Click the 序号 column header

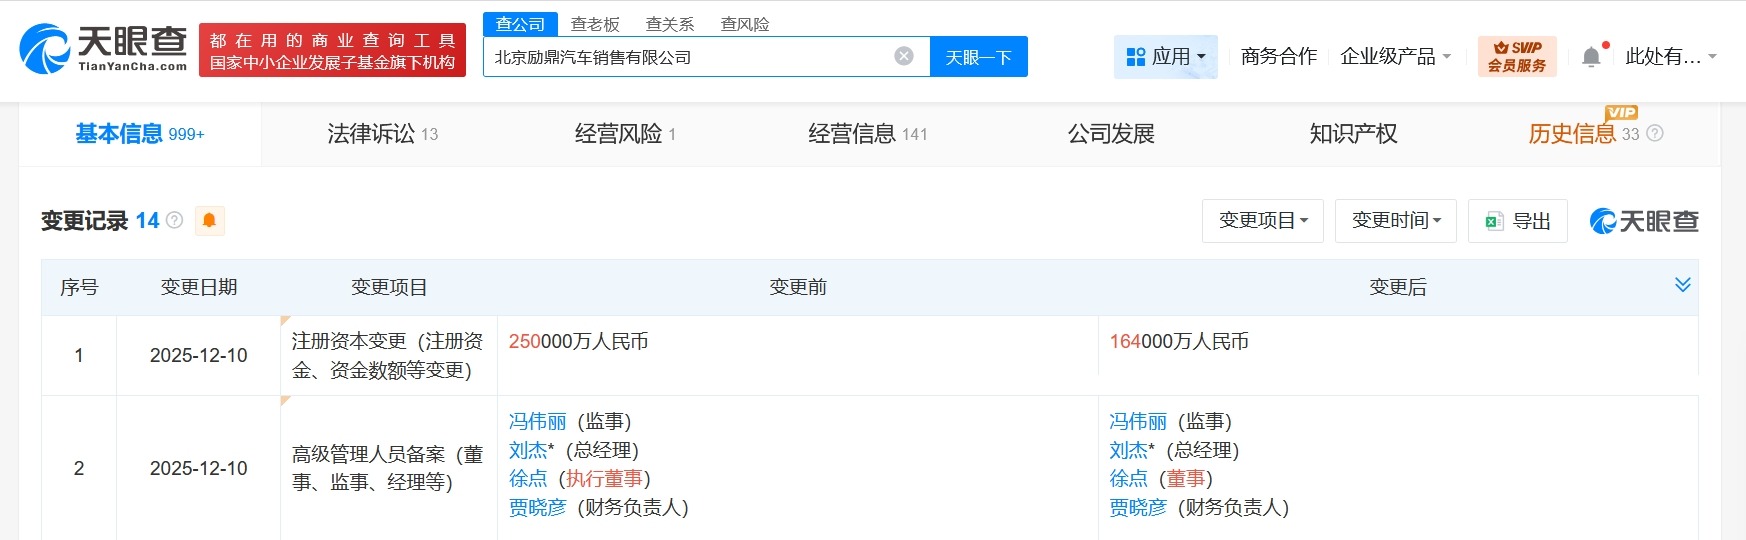[79, 287]
